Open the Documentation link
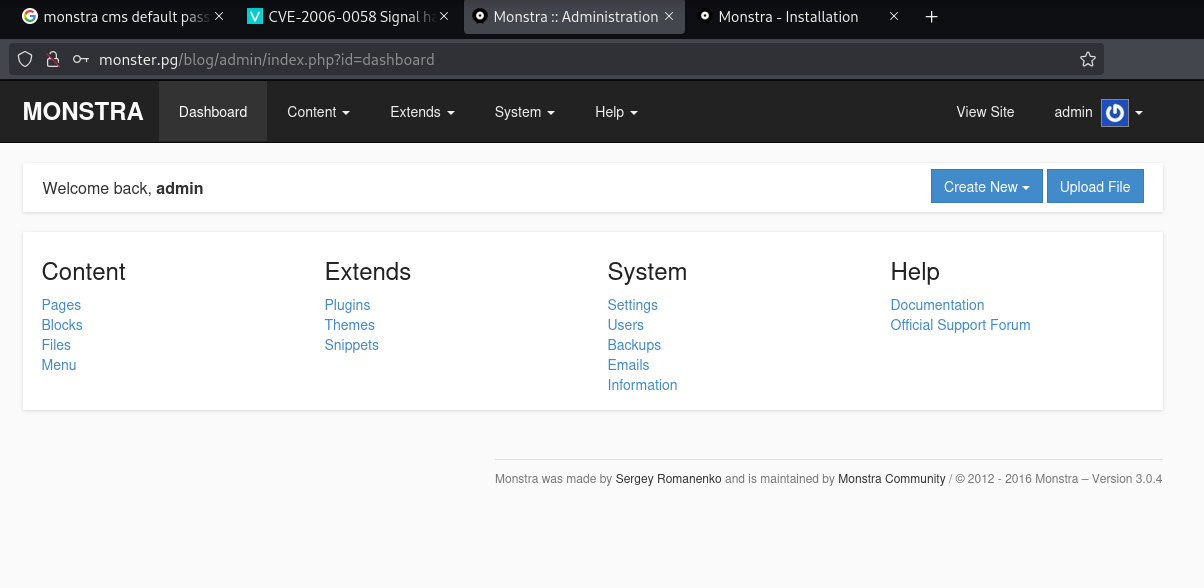This screenshot has height=588, width=1204. [x=937, y=305]
